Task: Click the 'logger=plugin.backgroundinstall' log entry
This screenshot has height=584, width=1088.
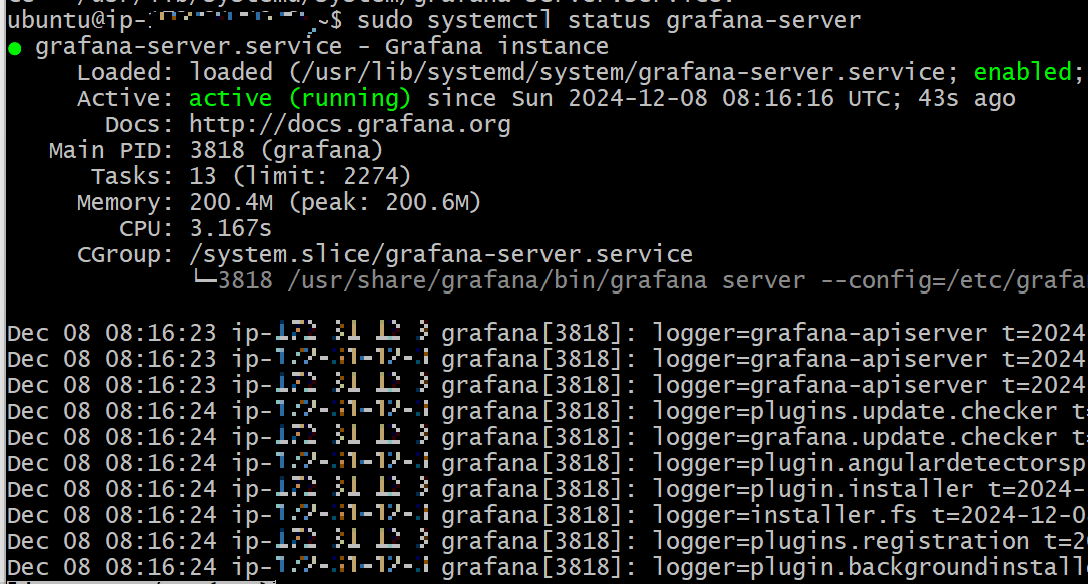Action: [x=869, y=567]
